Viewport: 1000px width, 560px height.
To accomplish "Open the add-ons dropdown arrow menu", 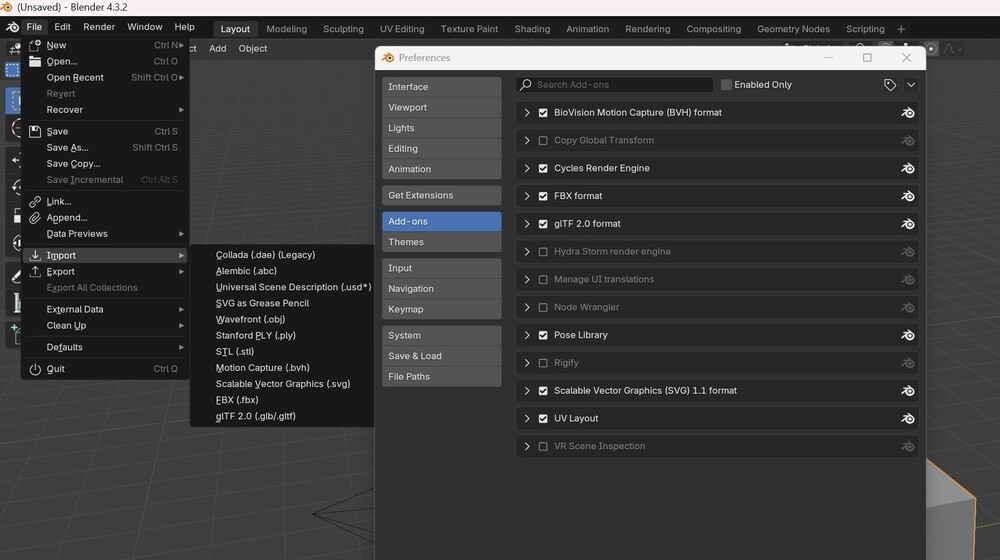I will pos(911,85).
